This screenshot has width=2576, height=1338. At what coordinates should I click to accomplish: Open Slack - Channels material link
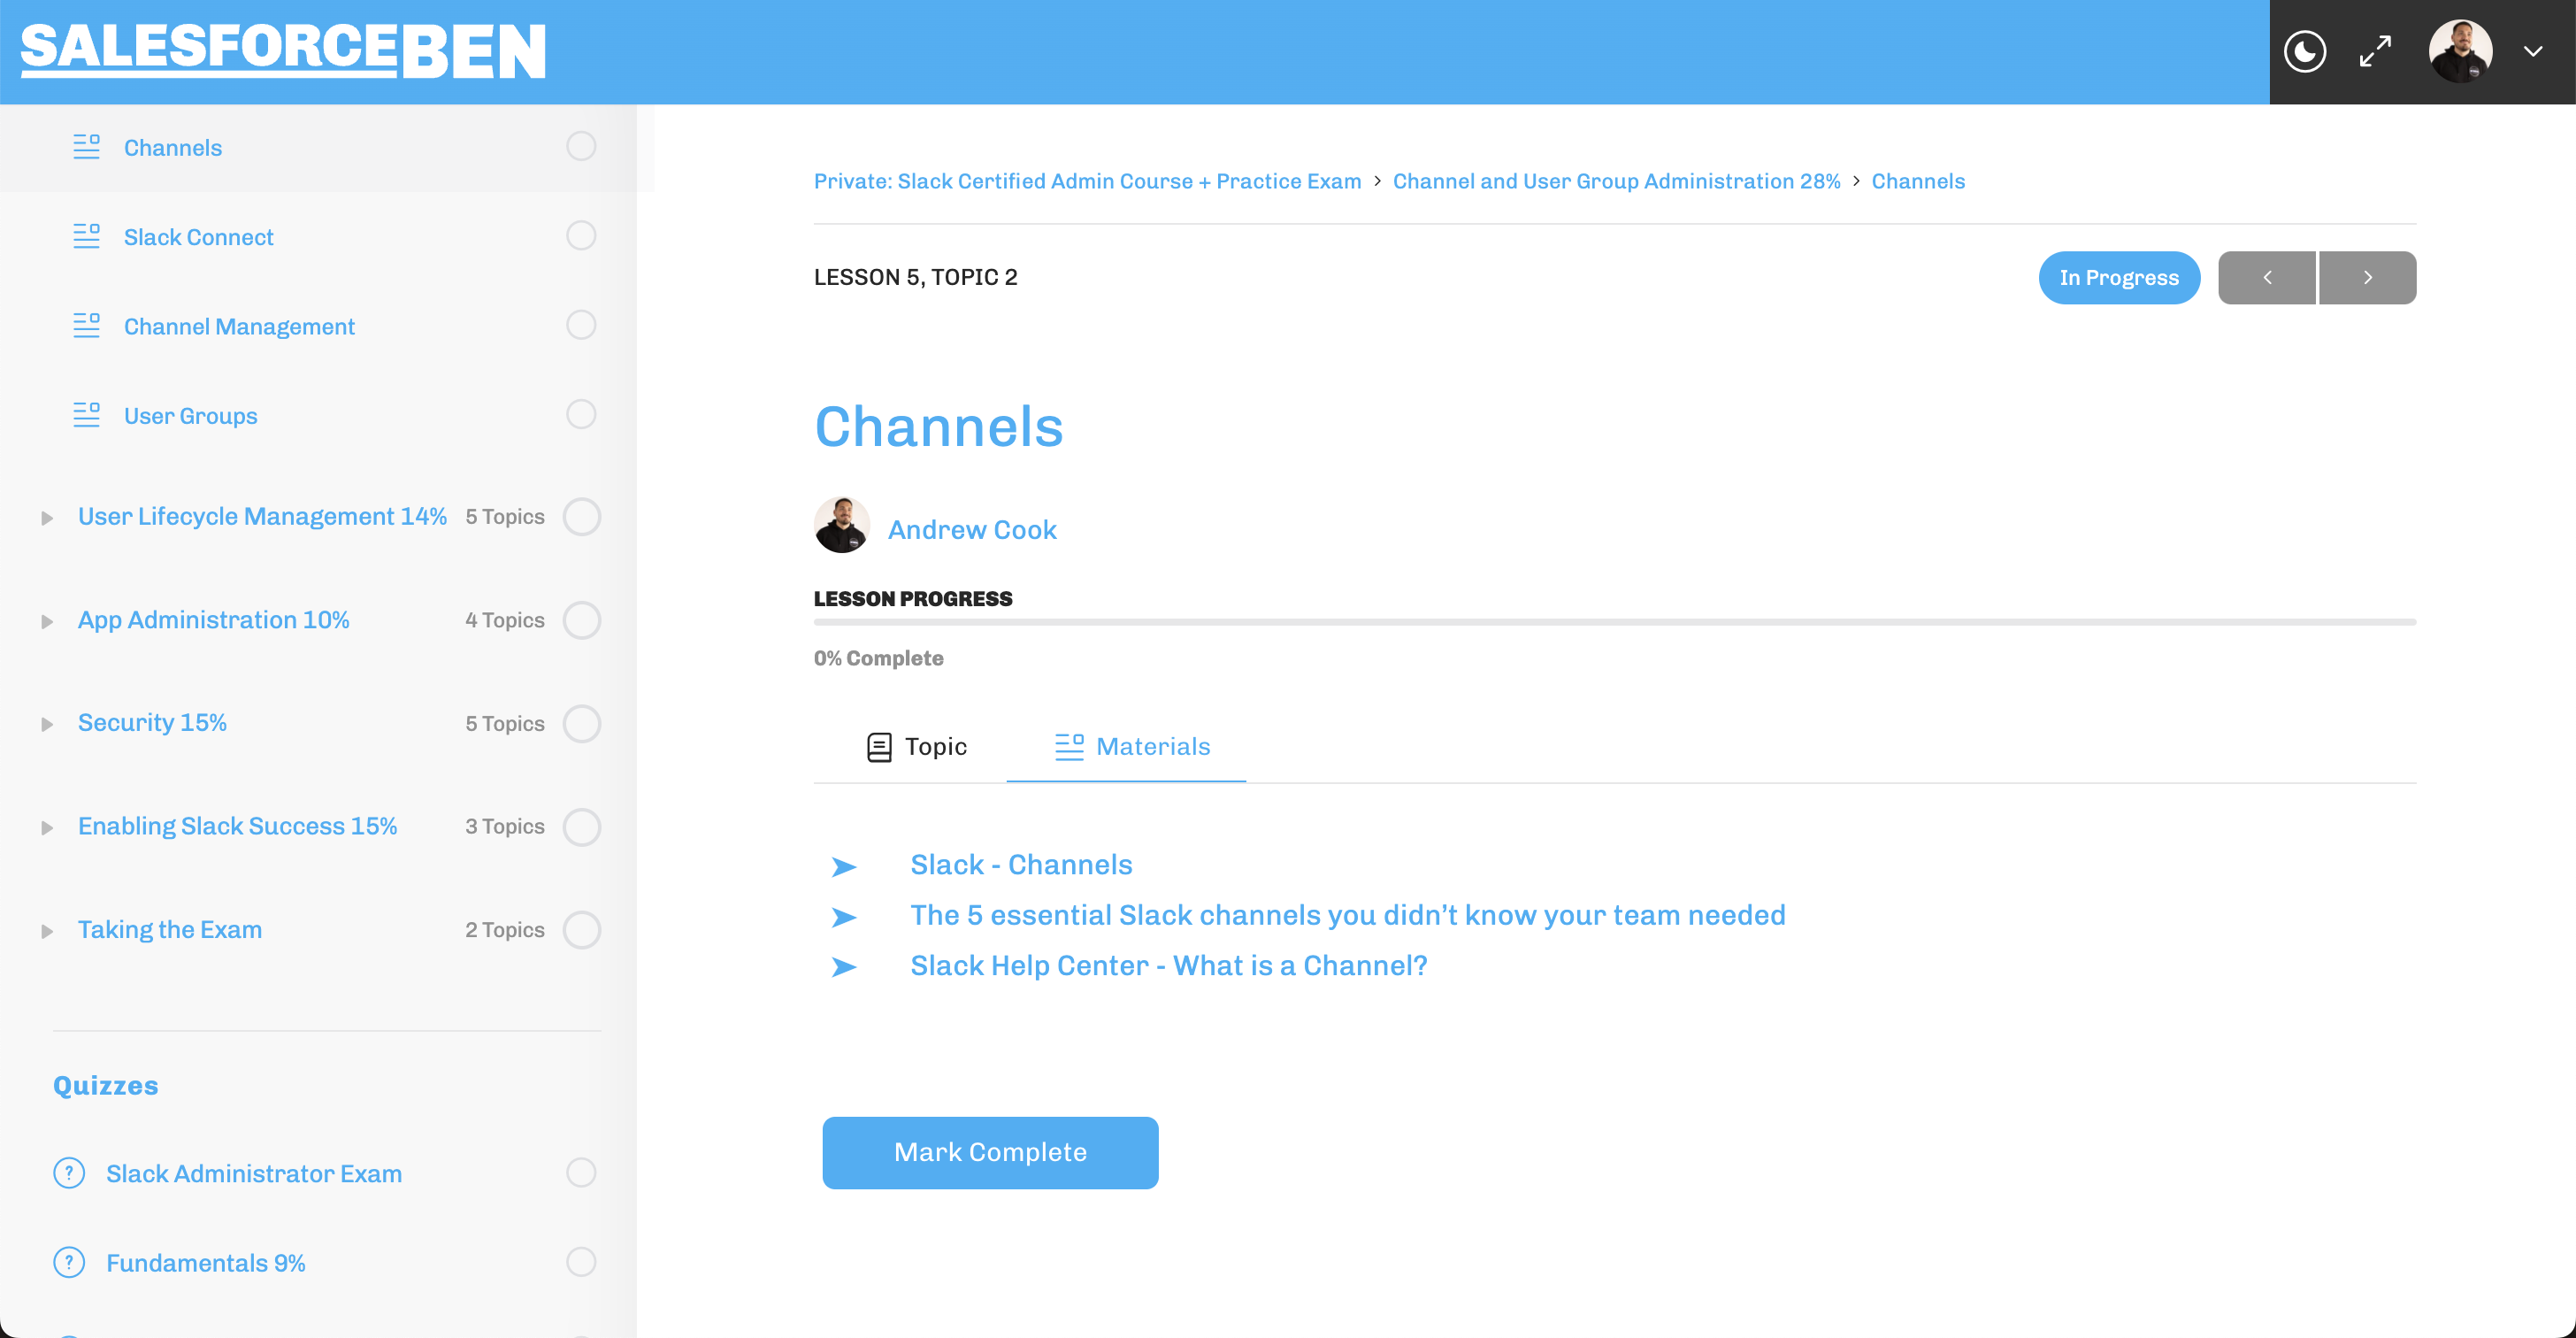tap(1021, 865)
